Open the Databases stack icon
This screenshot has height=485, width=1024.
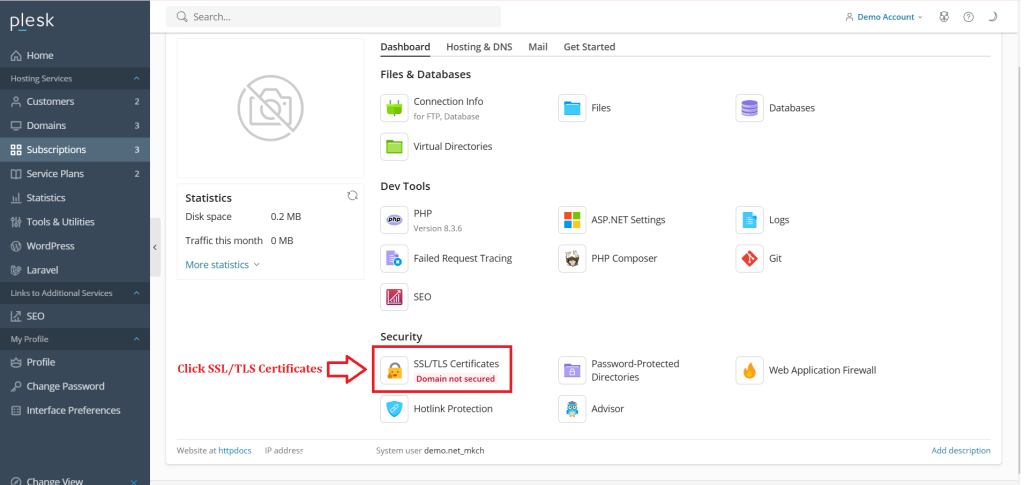coord(750,108)
